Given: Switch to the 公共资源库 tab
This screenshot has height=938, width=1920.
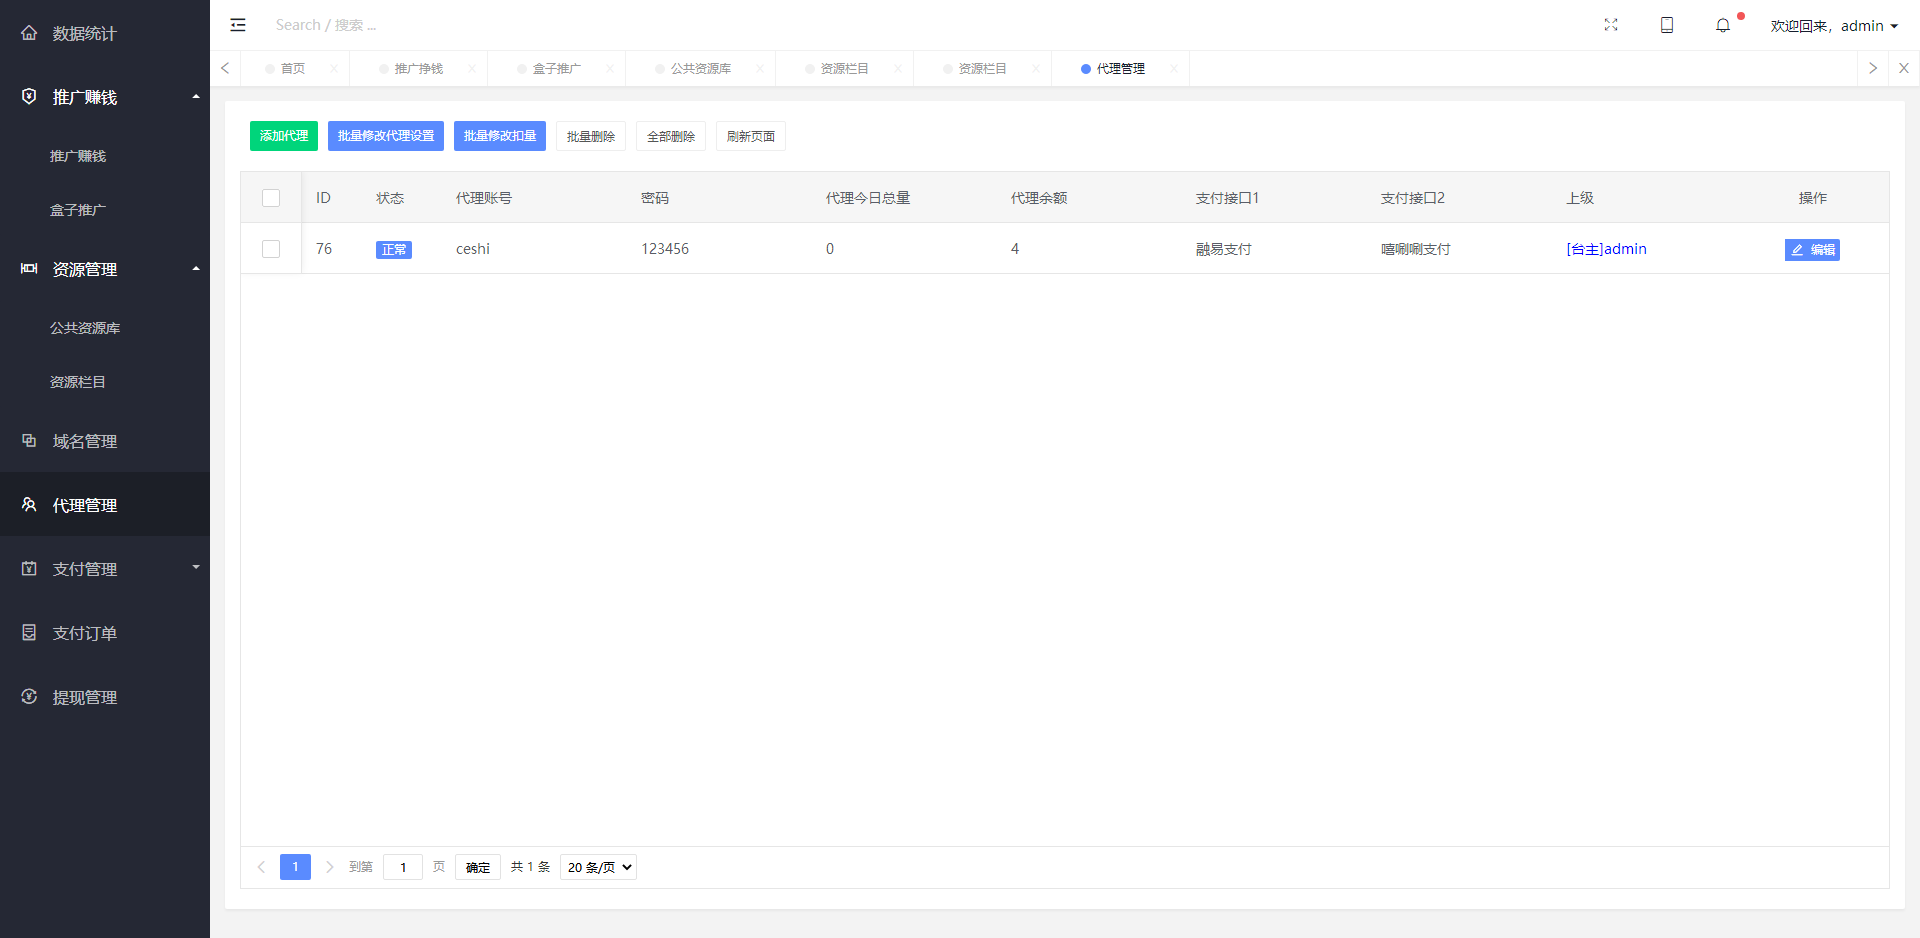Looking at the screenshot, I should coord(700,69).
